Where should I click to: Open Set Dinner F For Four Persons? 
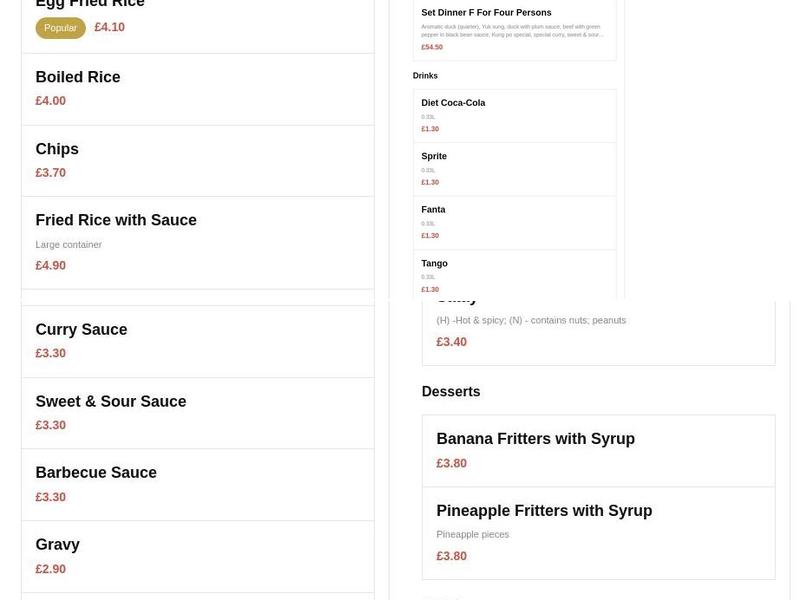tap(486, 13)
